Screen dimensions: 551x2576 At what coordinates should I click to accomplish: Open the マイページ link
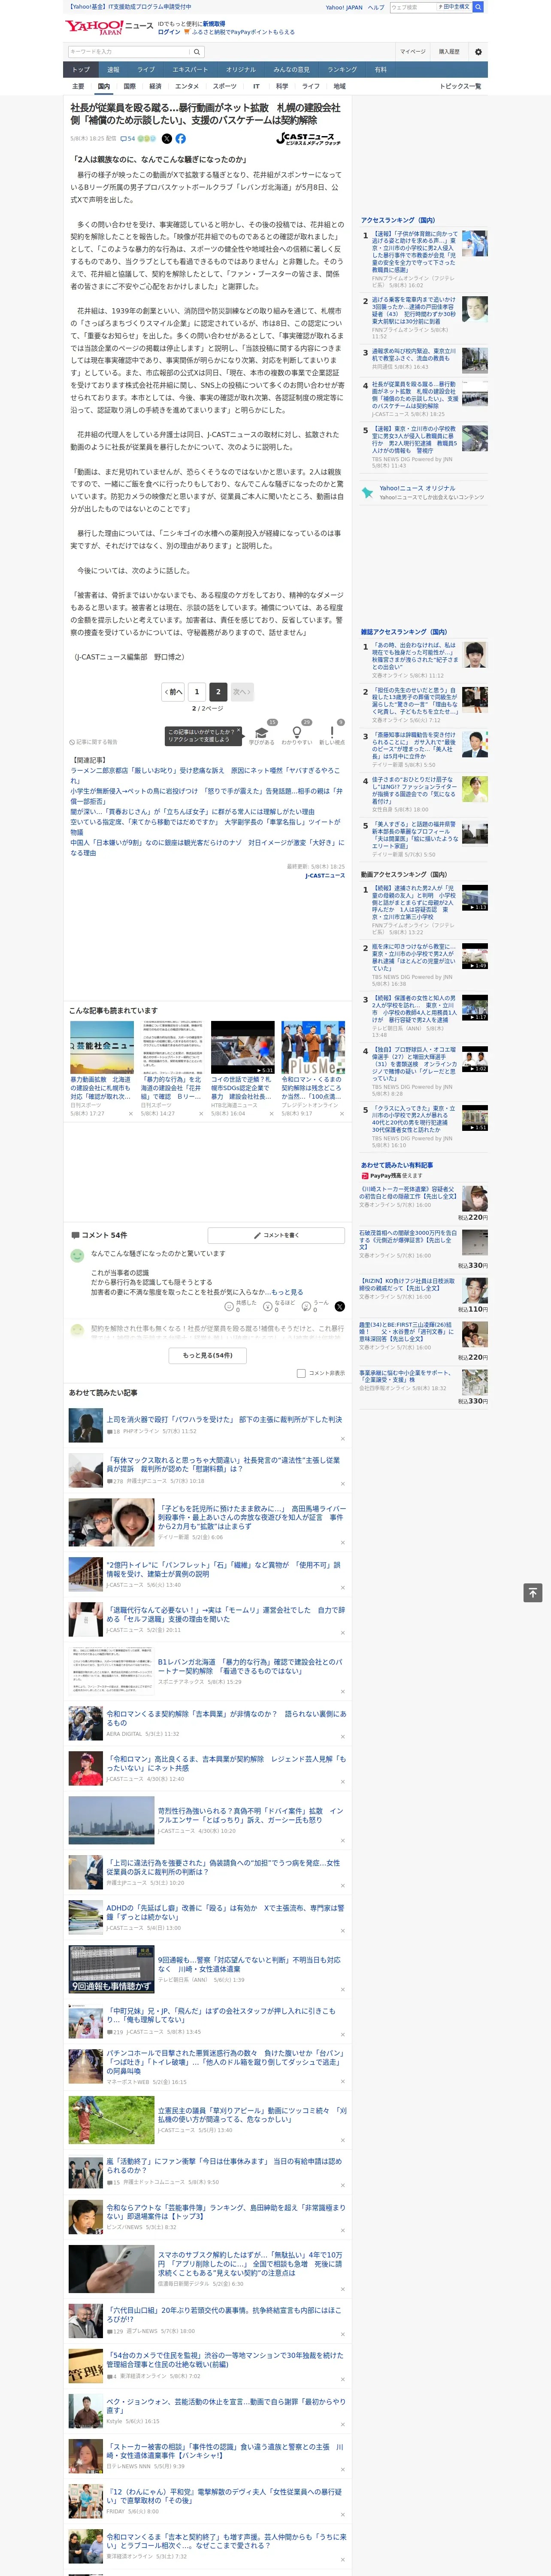coord(412,52)
